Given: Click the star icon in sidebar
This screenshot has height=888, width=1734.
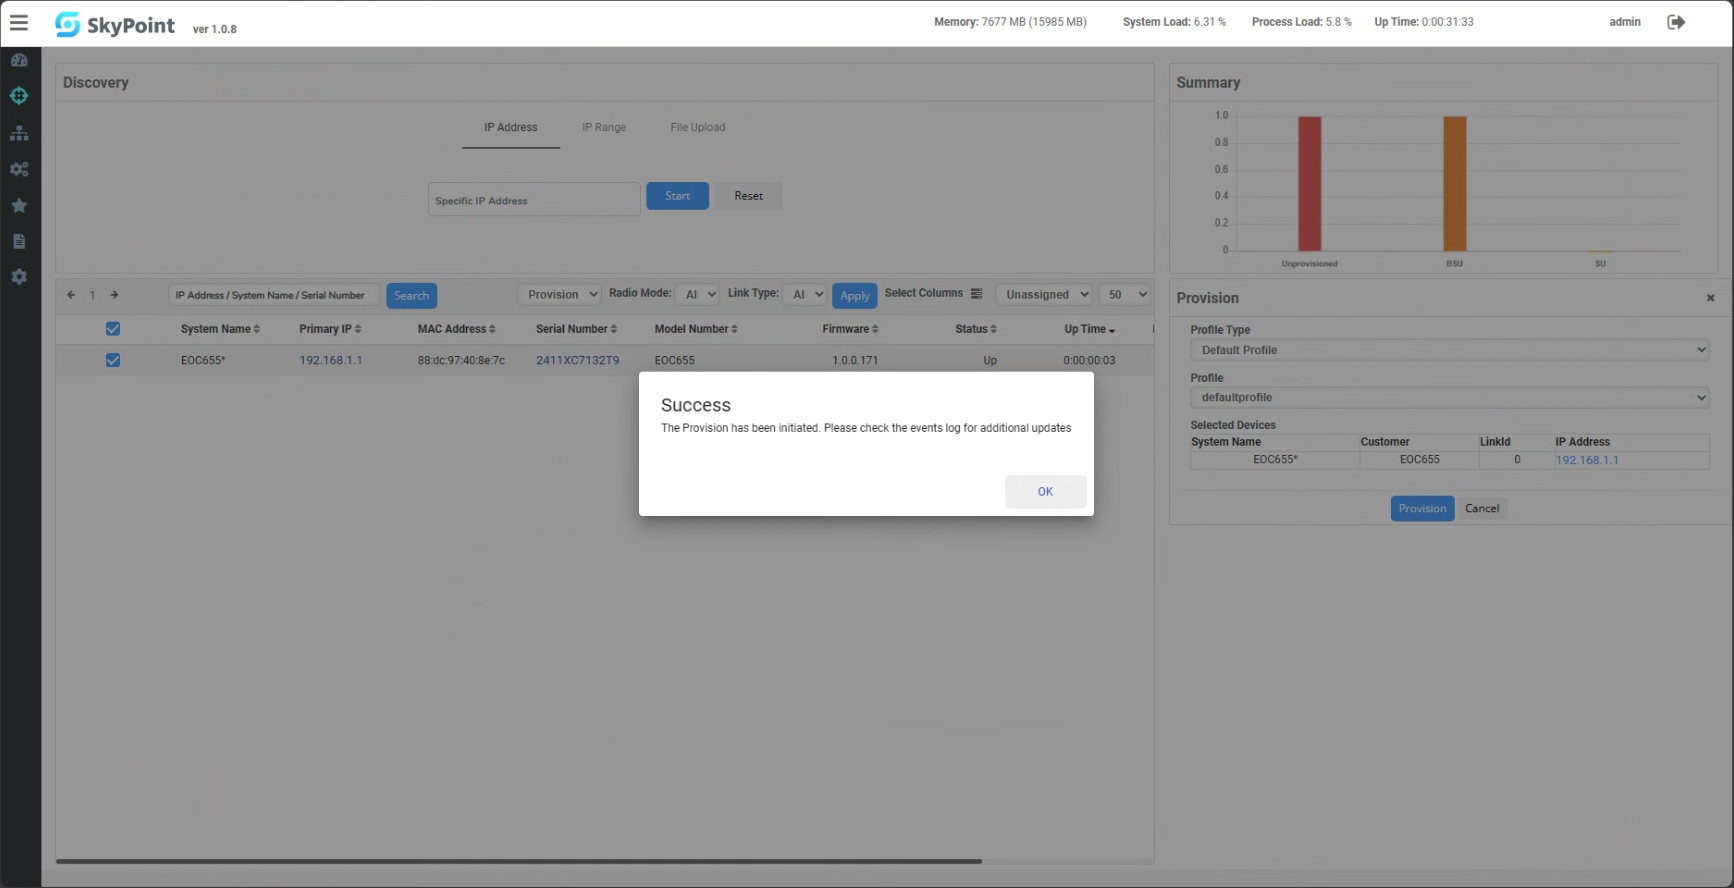Looking at the screenshot, I should click(19, 205).
